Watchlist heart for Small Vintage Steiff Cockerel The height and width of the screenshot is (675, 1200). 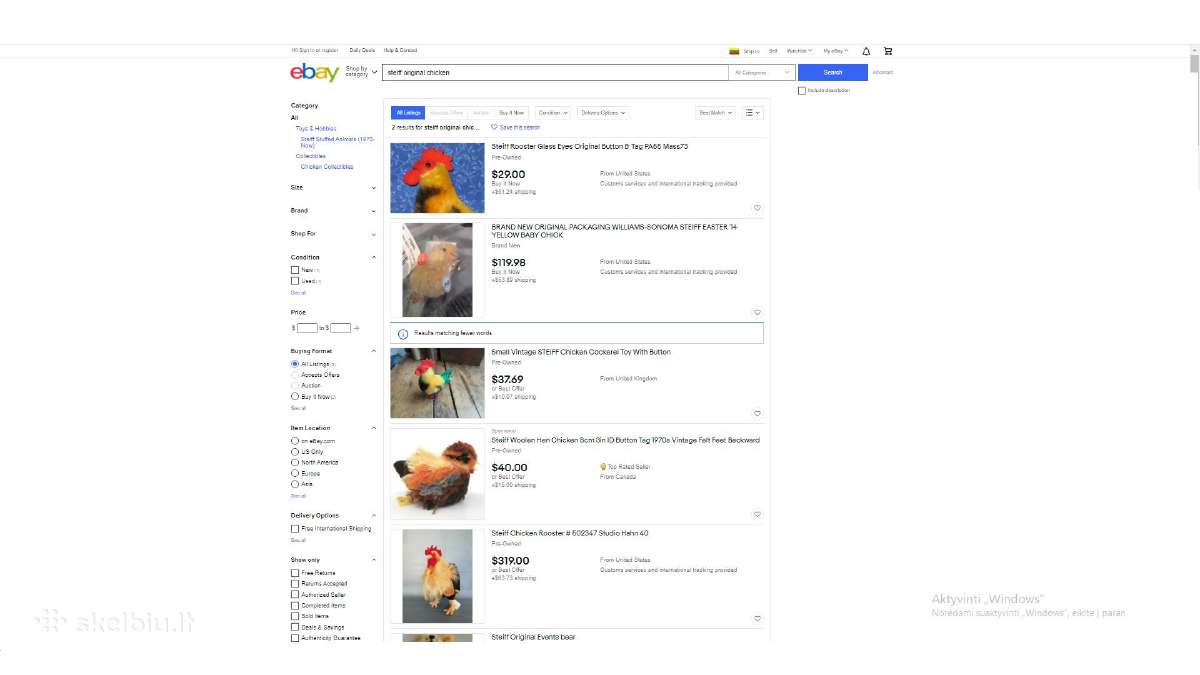[x=757, y=413]
